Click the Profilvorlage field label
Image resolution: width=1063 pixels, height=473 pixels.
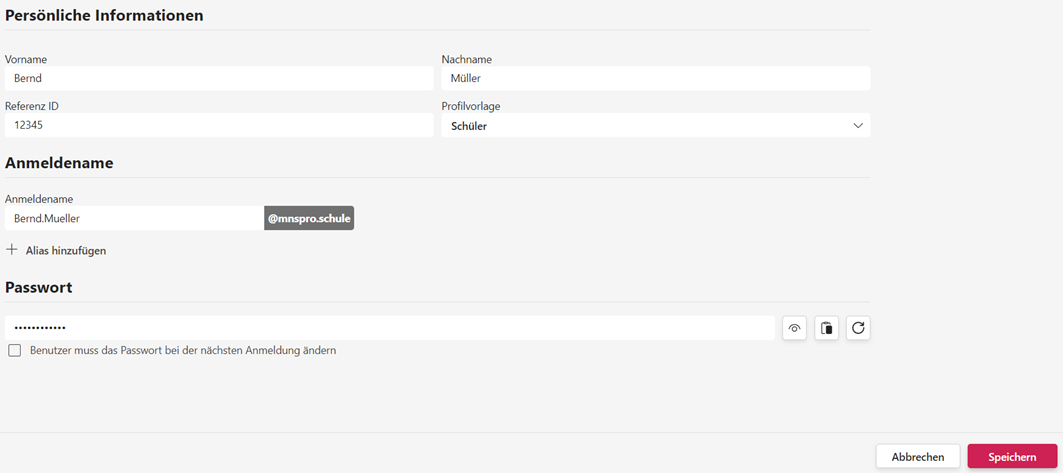click(471, 106)
